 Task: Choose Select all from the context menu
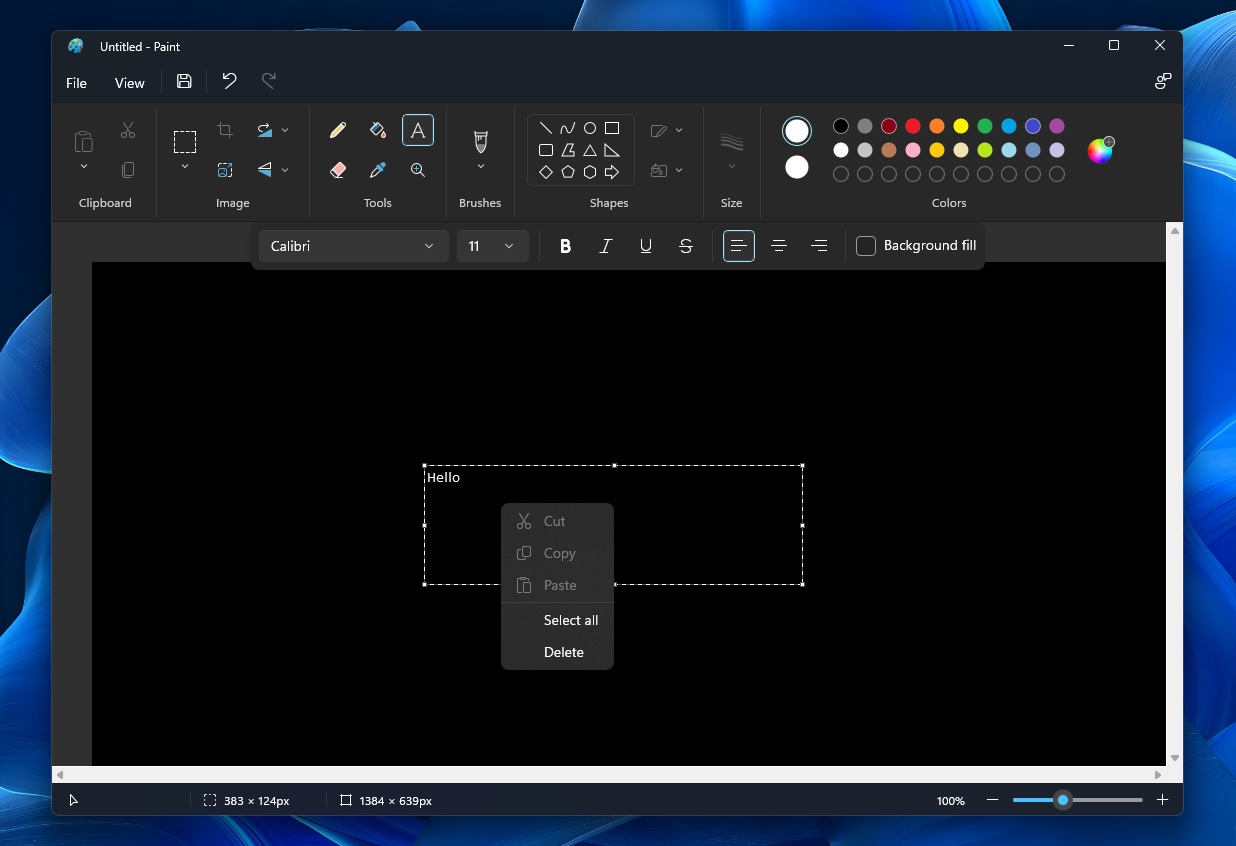tap(570, 620)
